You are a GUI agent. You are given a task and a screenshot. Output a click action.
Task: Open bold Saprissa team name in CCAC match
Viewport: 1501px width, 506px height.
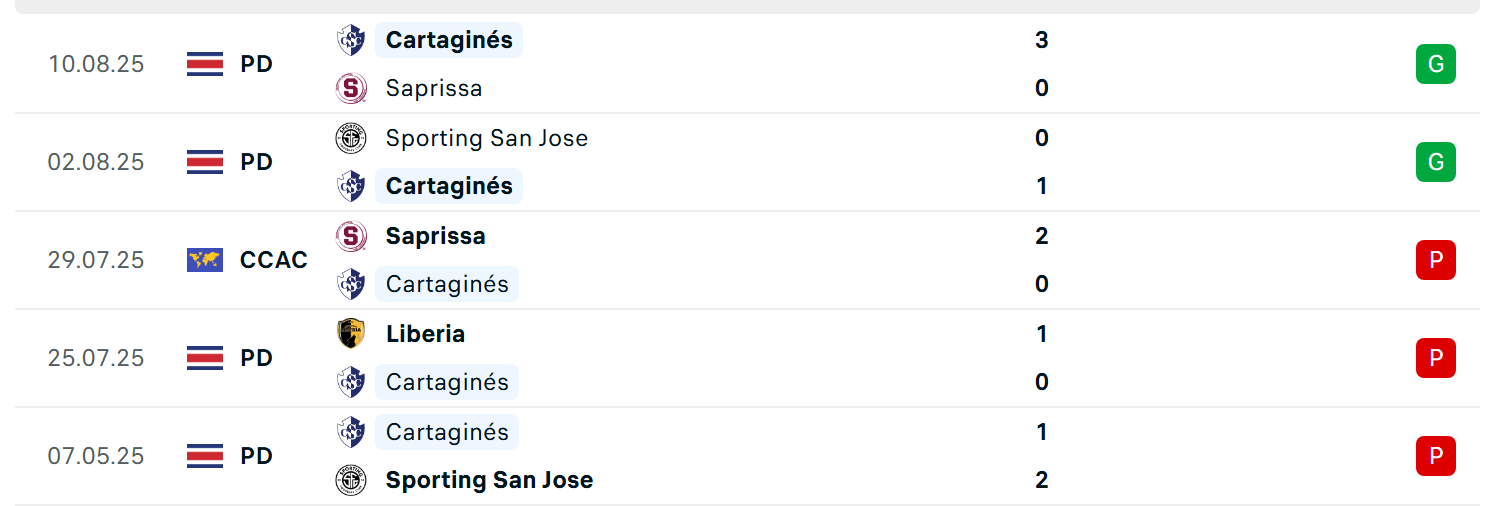coord(436,236)
